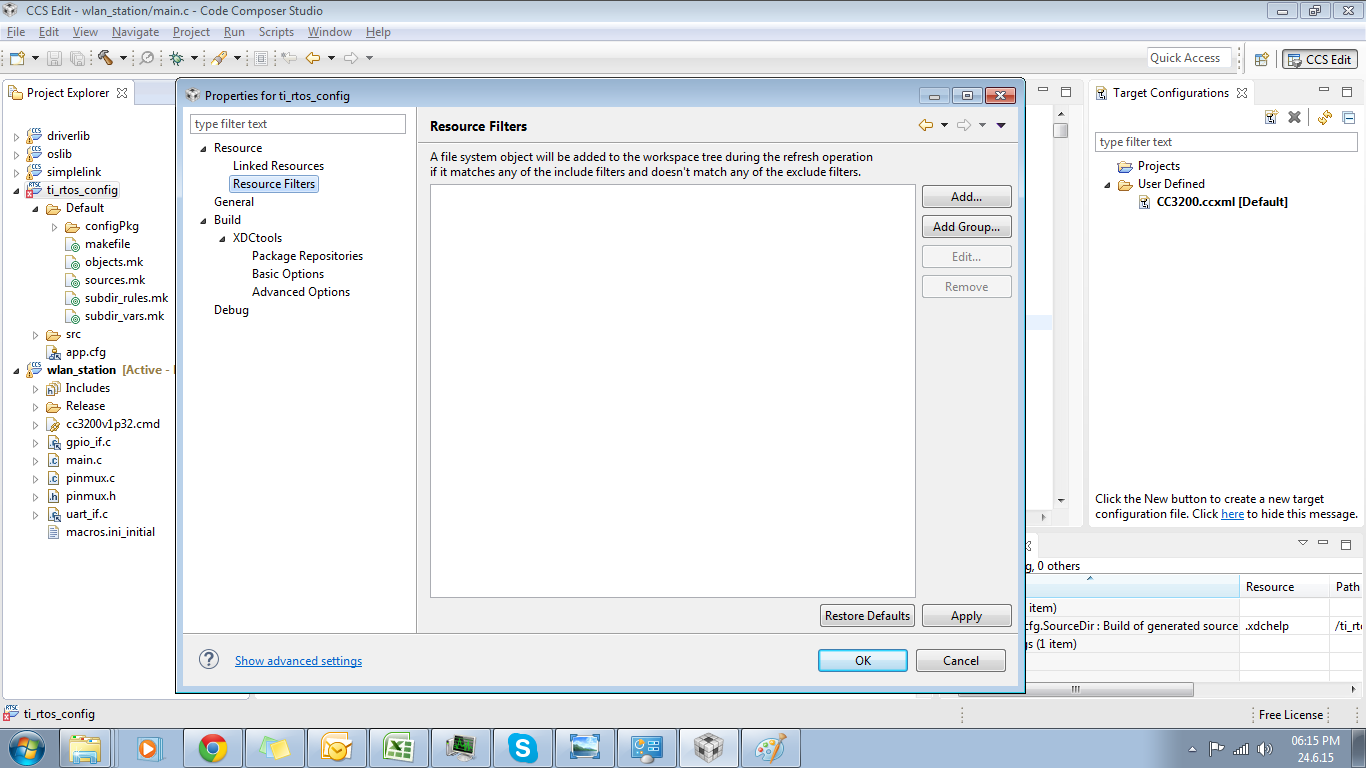Click the 'here' link to hide message

pyautogui.click(x=1232, y=514)
